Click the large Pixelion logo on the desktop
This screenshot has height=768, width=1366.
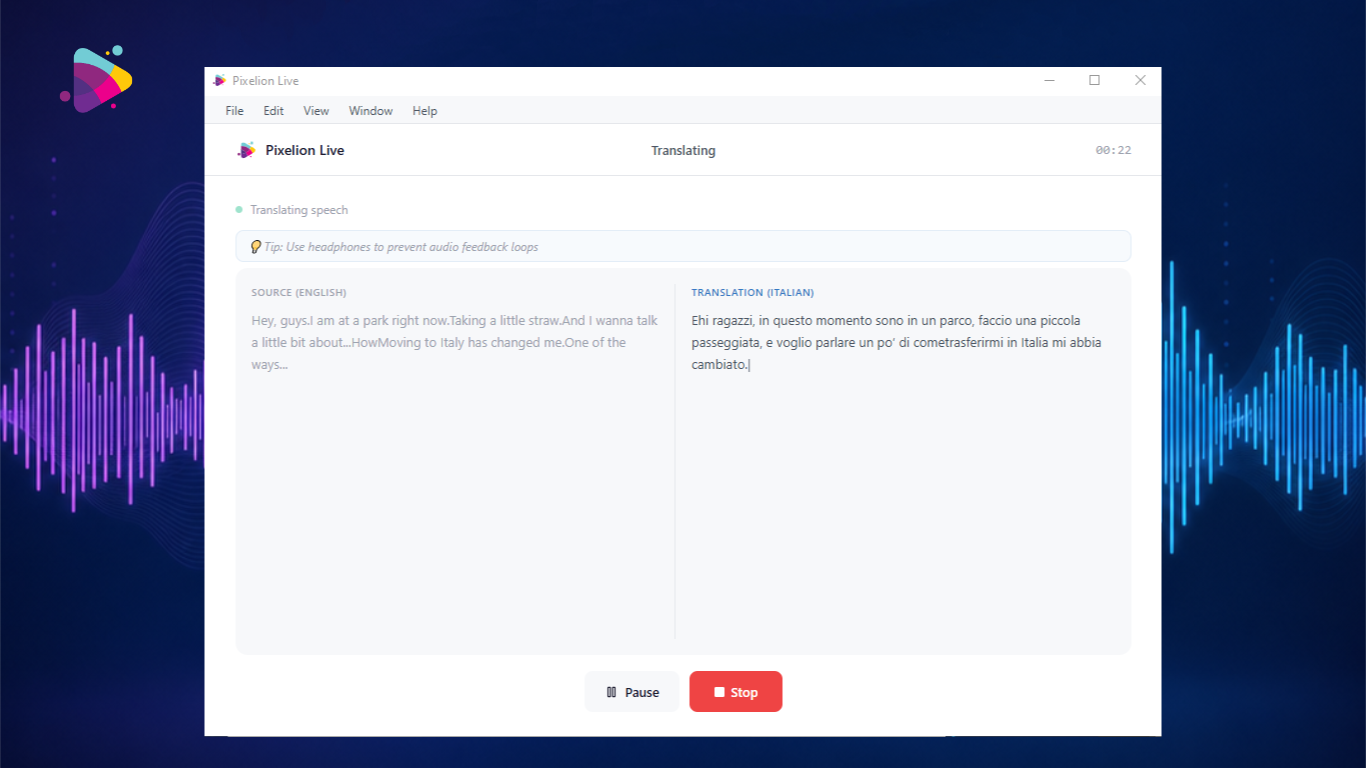97,79
